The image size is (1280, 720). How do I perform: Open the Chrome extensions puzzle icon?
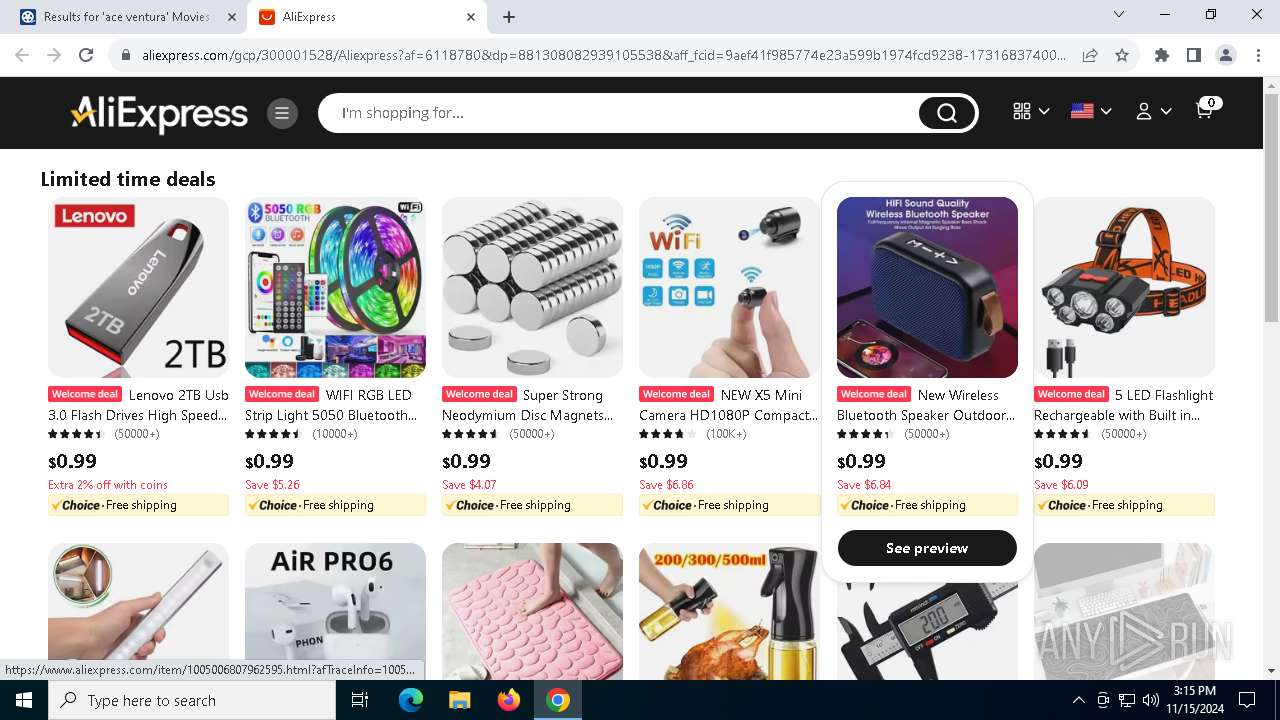(1161, 55)
